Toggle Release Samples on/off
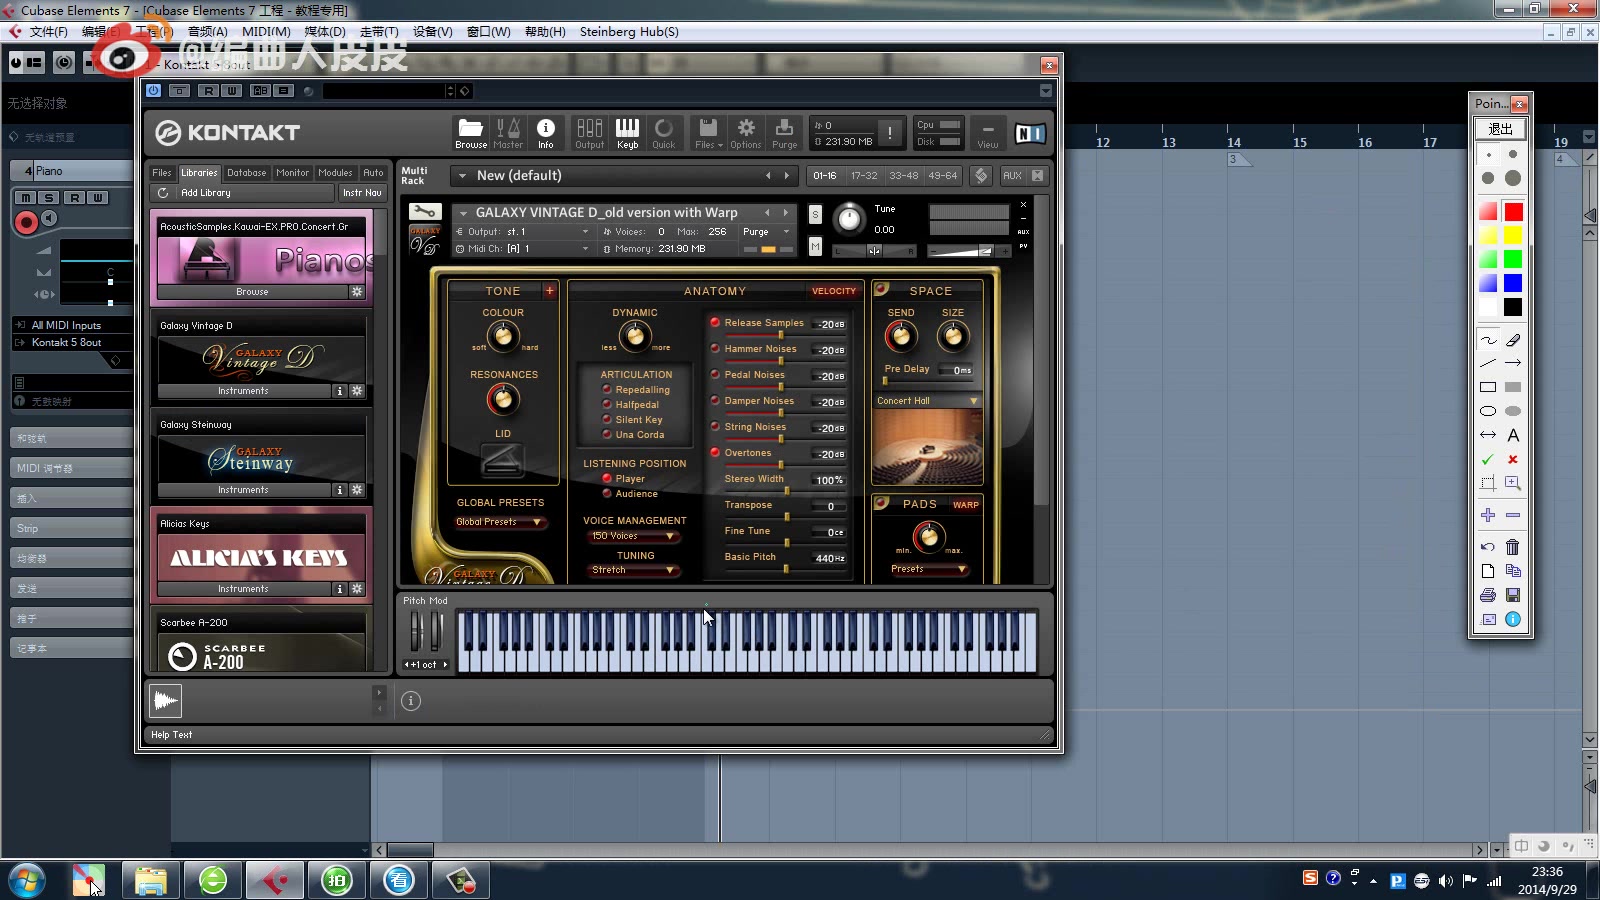This screenshot has height=900, width=1600. tap(715, 323)
